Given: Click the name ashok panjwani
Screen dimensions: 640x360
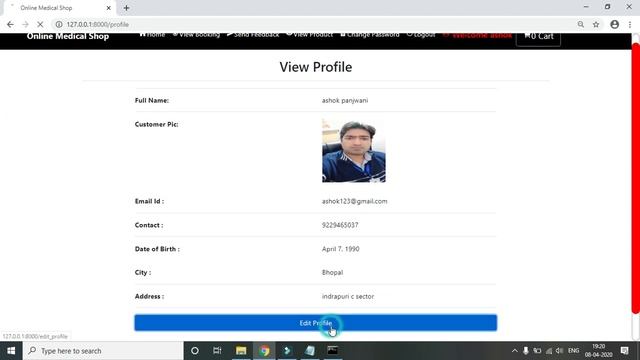Looking at the screenshot, I should pyautogui.click(x=345, y=100).
